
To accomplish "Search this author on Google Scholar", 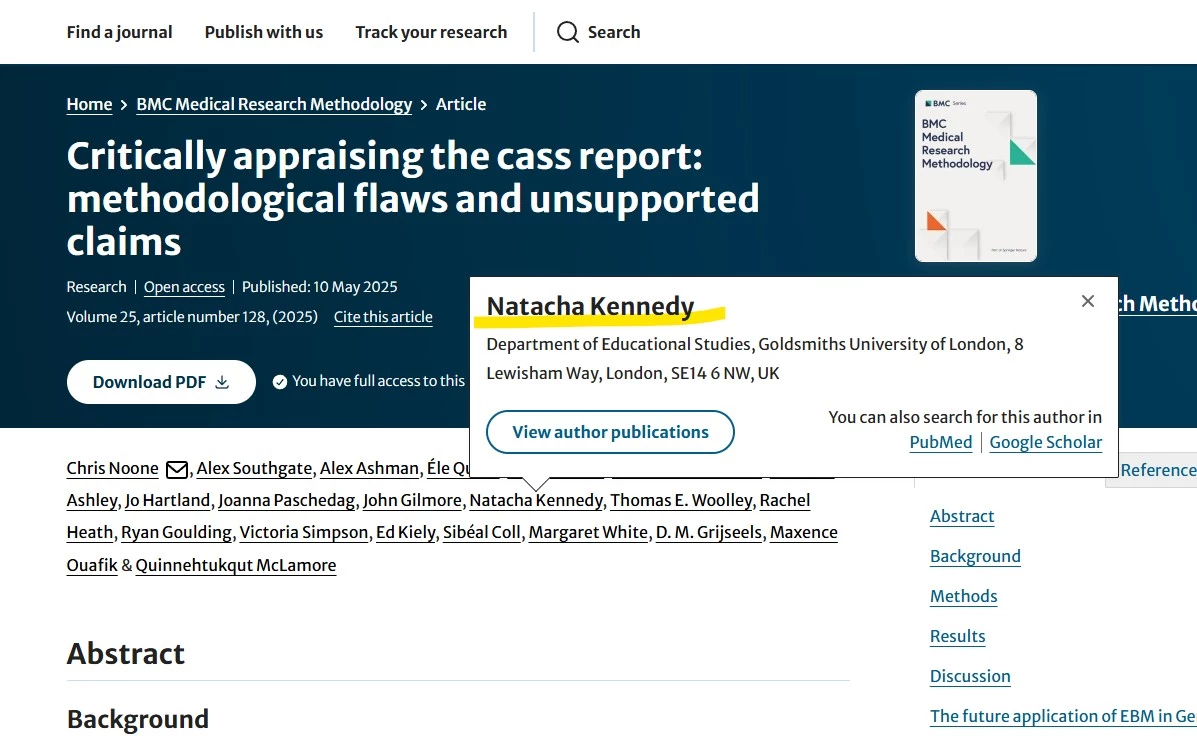I will click(x=1045, y=442).
